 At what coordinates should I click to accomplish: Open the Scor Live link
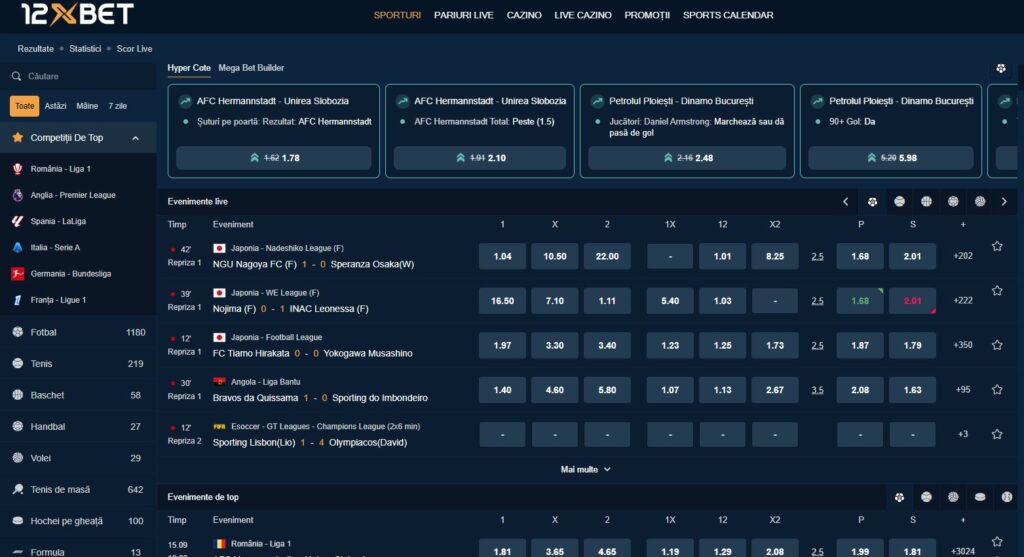[135, 49]
